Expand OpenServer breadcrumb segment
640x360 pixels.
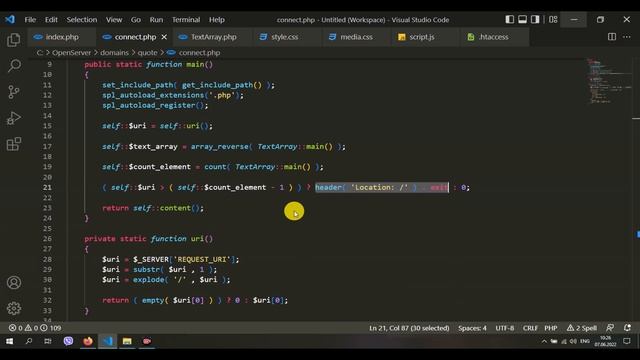pyautogui.click(x=71, y=52)
